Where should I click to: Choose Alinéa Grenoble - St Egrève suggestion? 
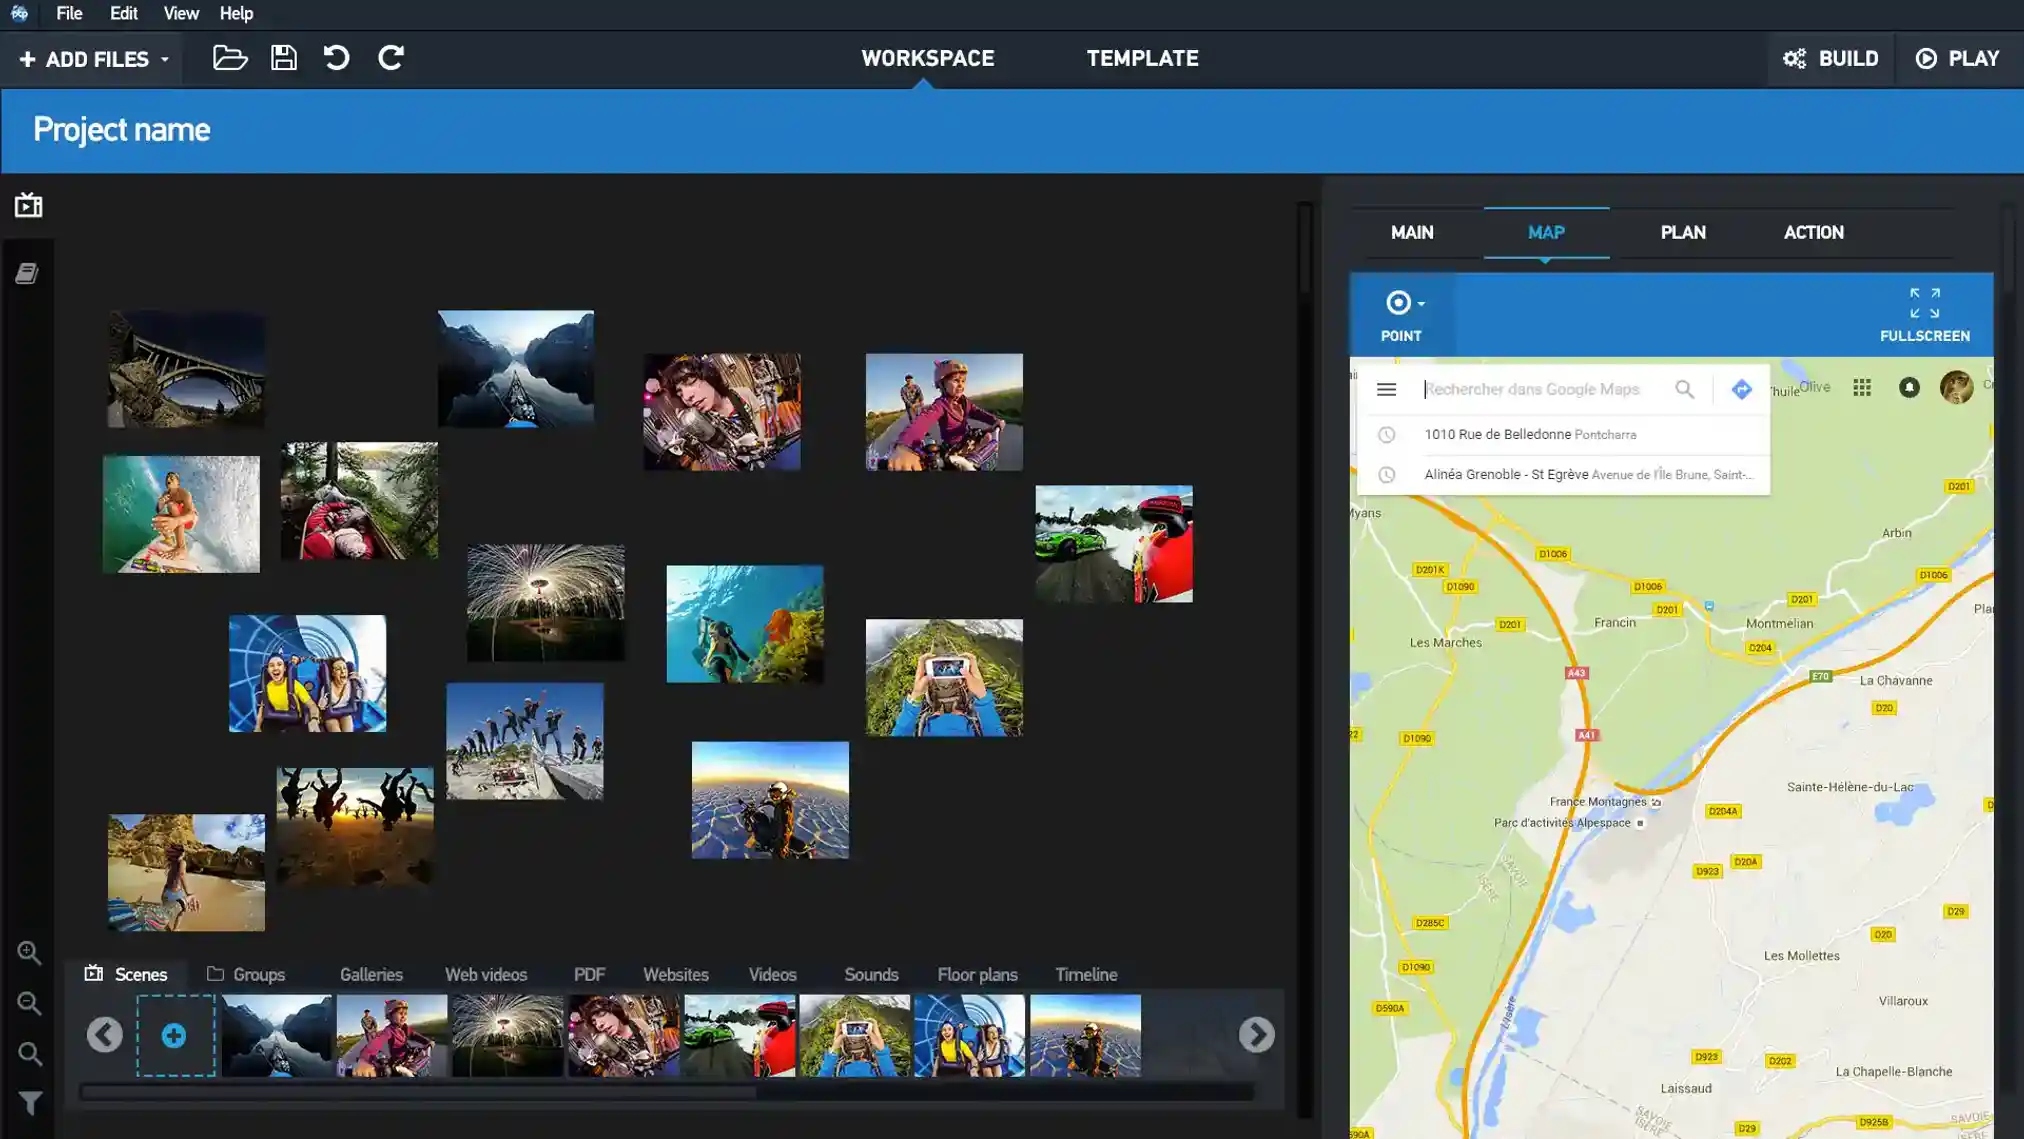coord(1563,474)
